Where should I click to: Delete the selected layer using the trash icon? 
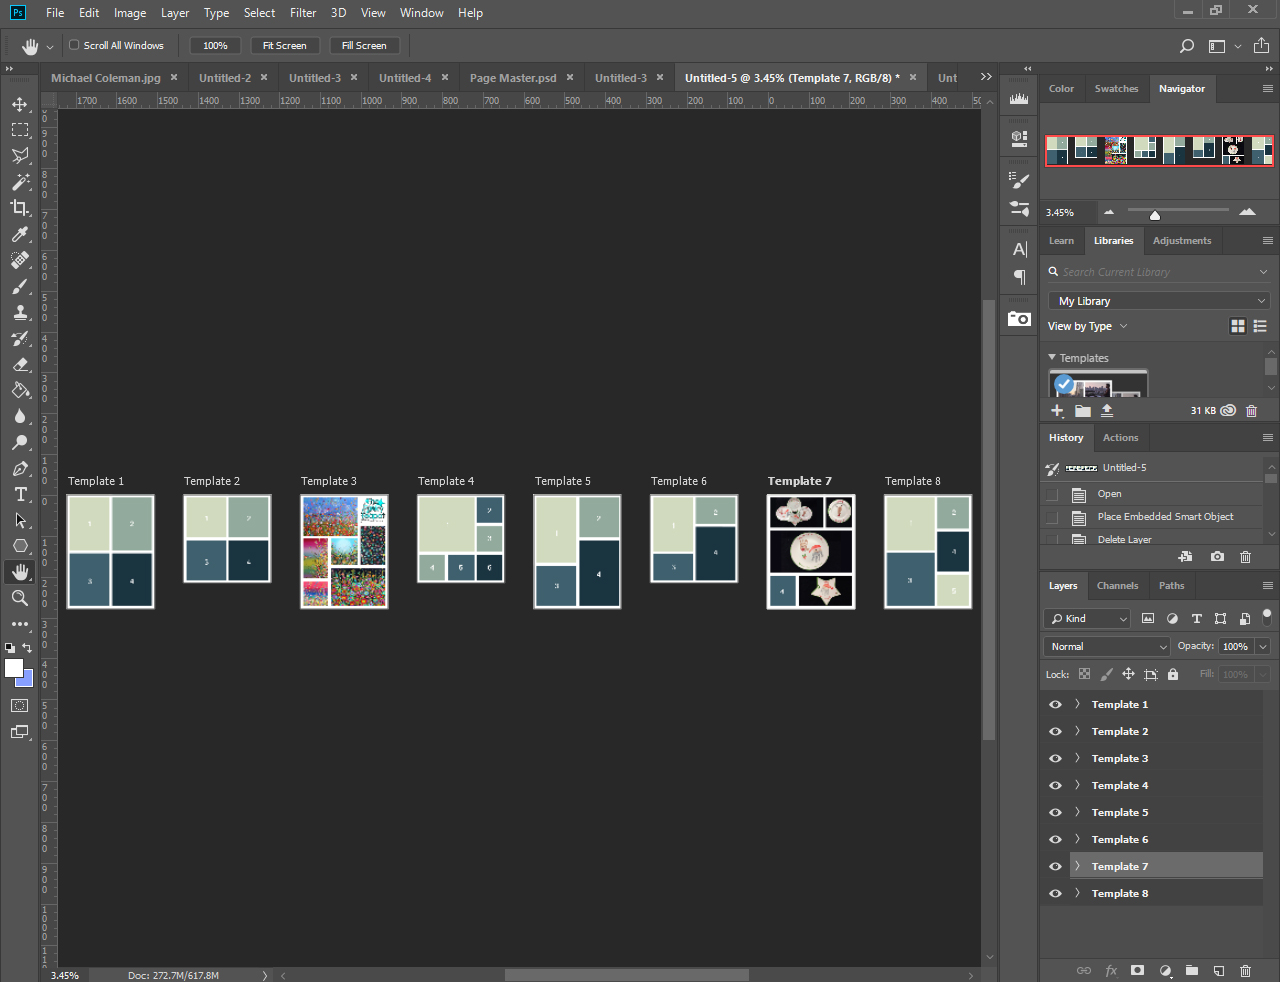point(1245,970)
